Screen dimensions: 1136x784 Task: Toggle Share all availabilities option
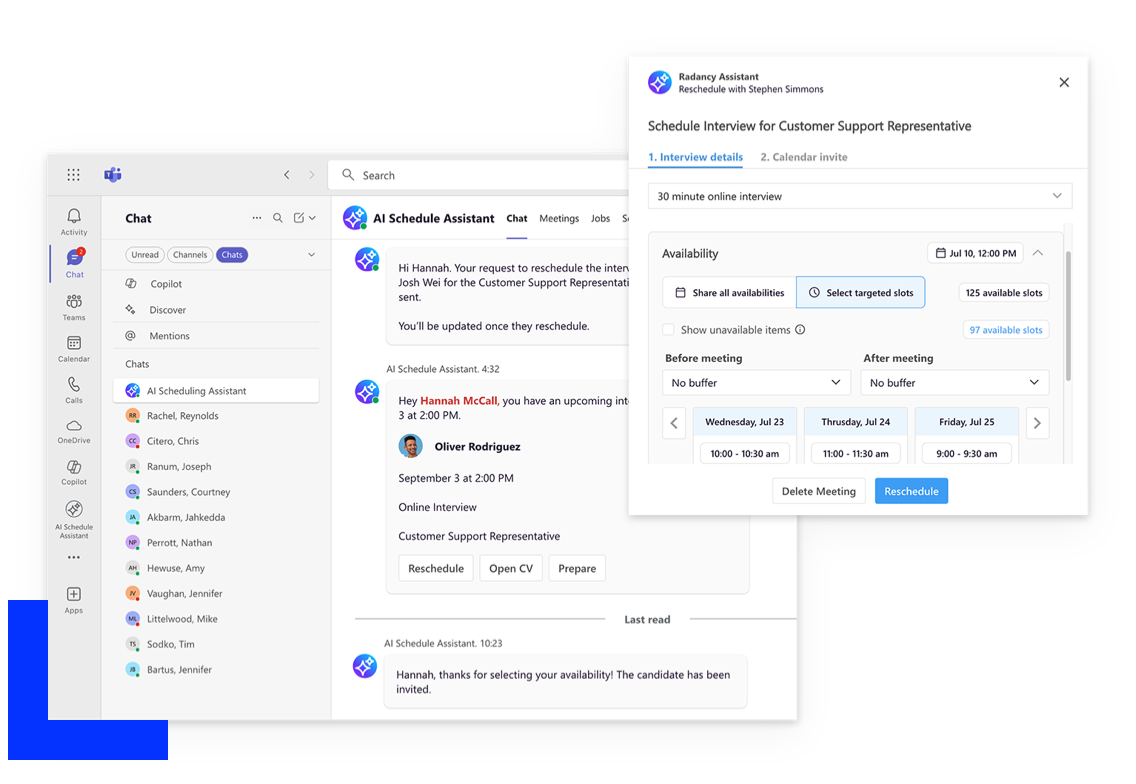[x=729, y=293]
